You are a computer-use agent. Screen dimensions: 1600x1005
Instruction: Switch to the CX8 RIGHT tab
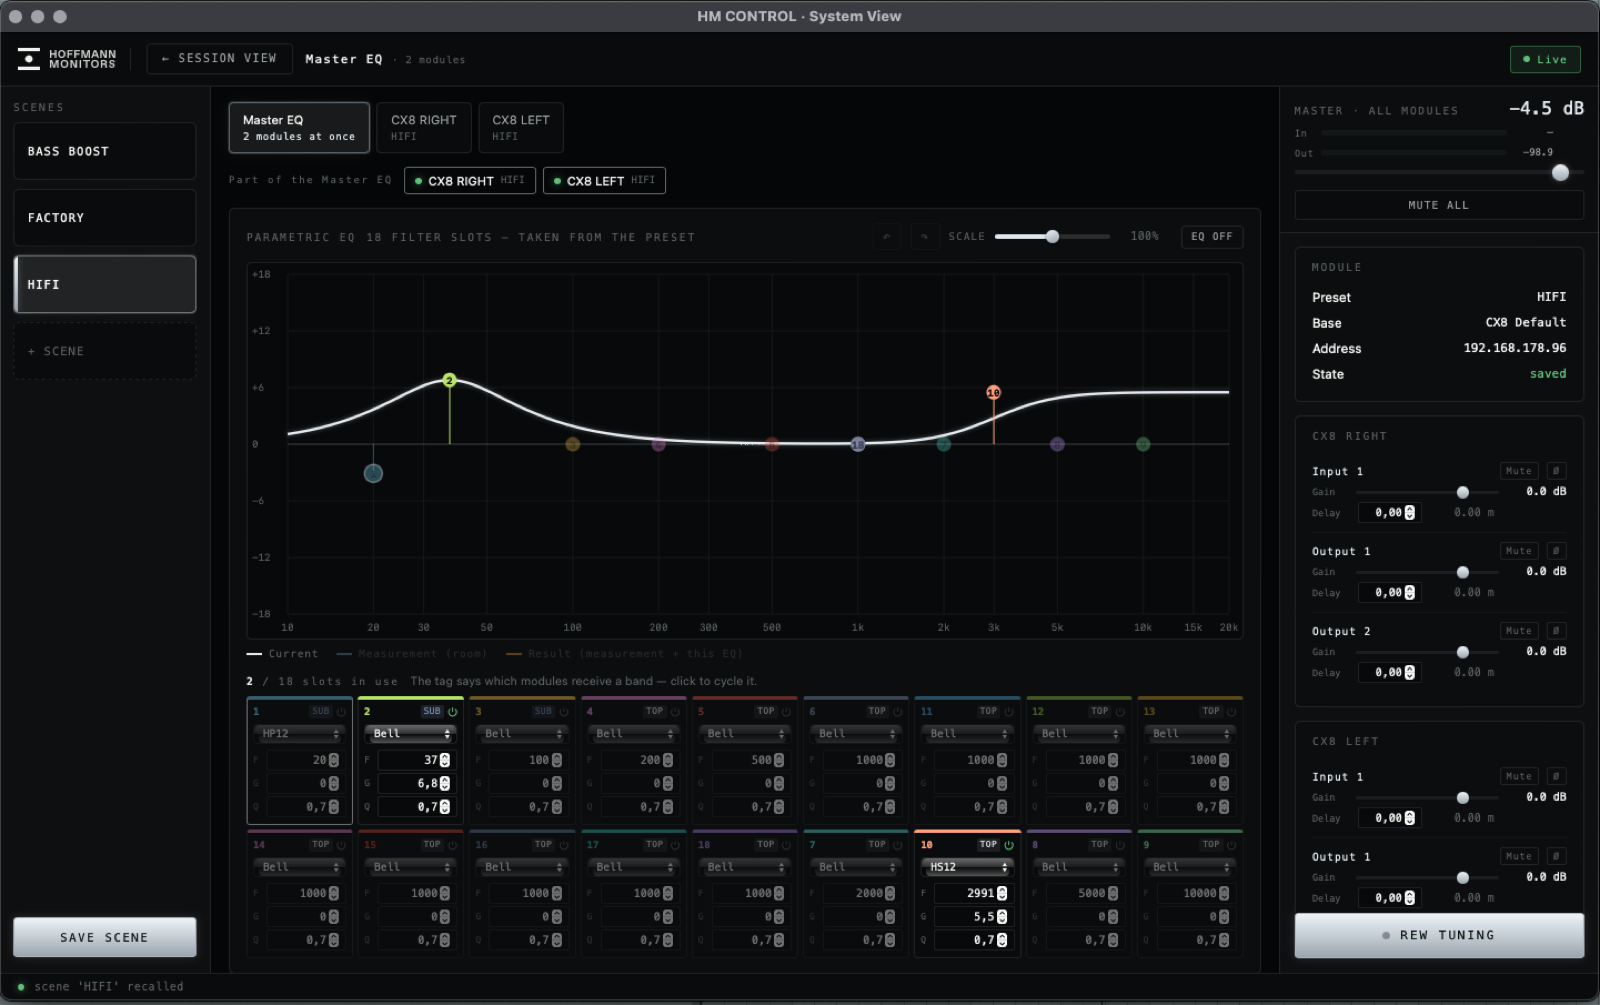click(x=424, y=128)
